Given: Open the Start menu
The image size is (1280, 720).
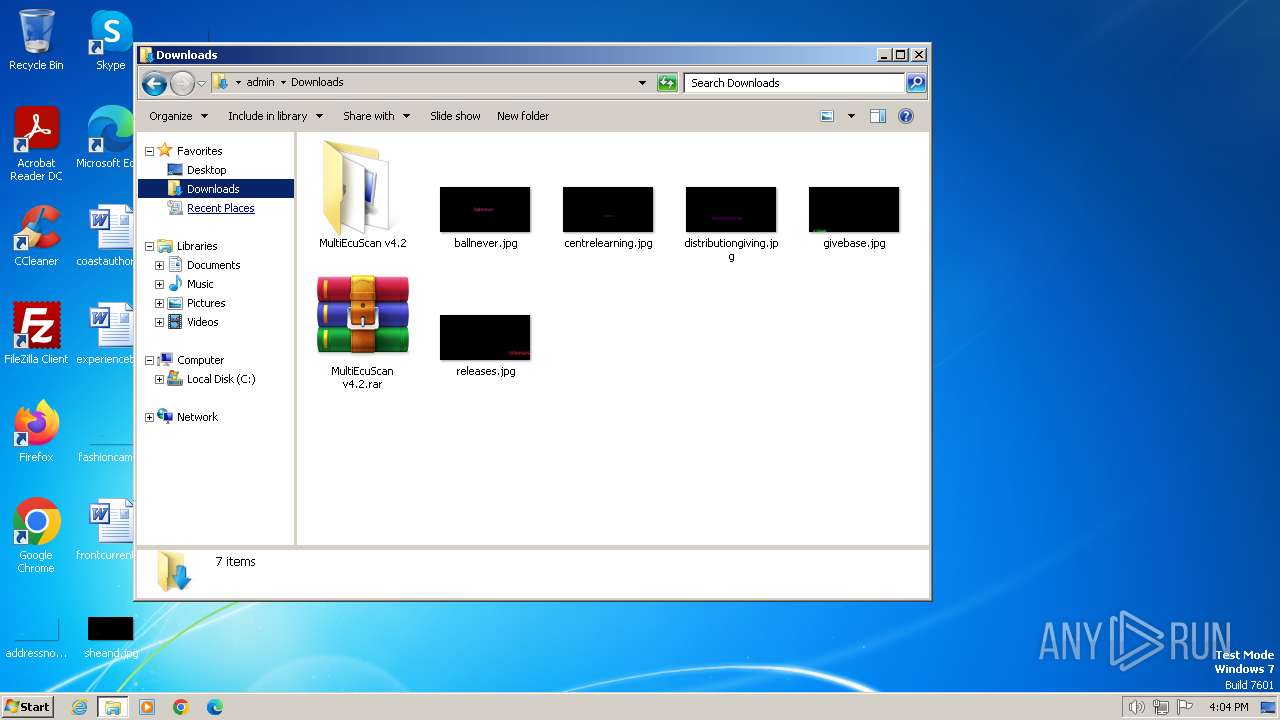Looking at the screenshot, I should pyautogui.click(x=28, y=706).
